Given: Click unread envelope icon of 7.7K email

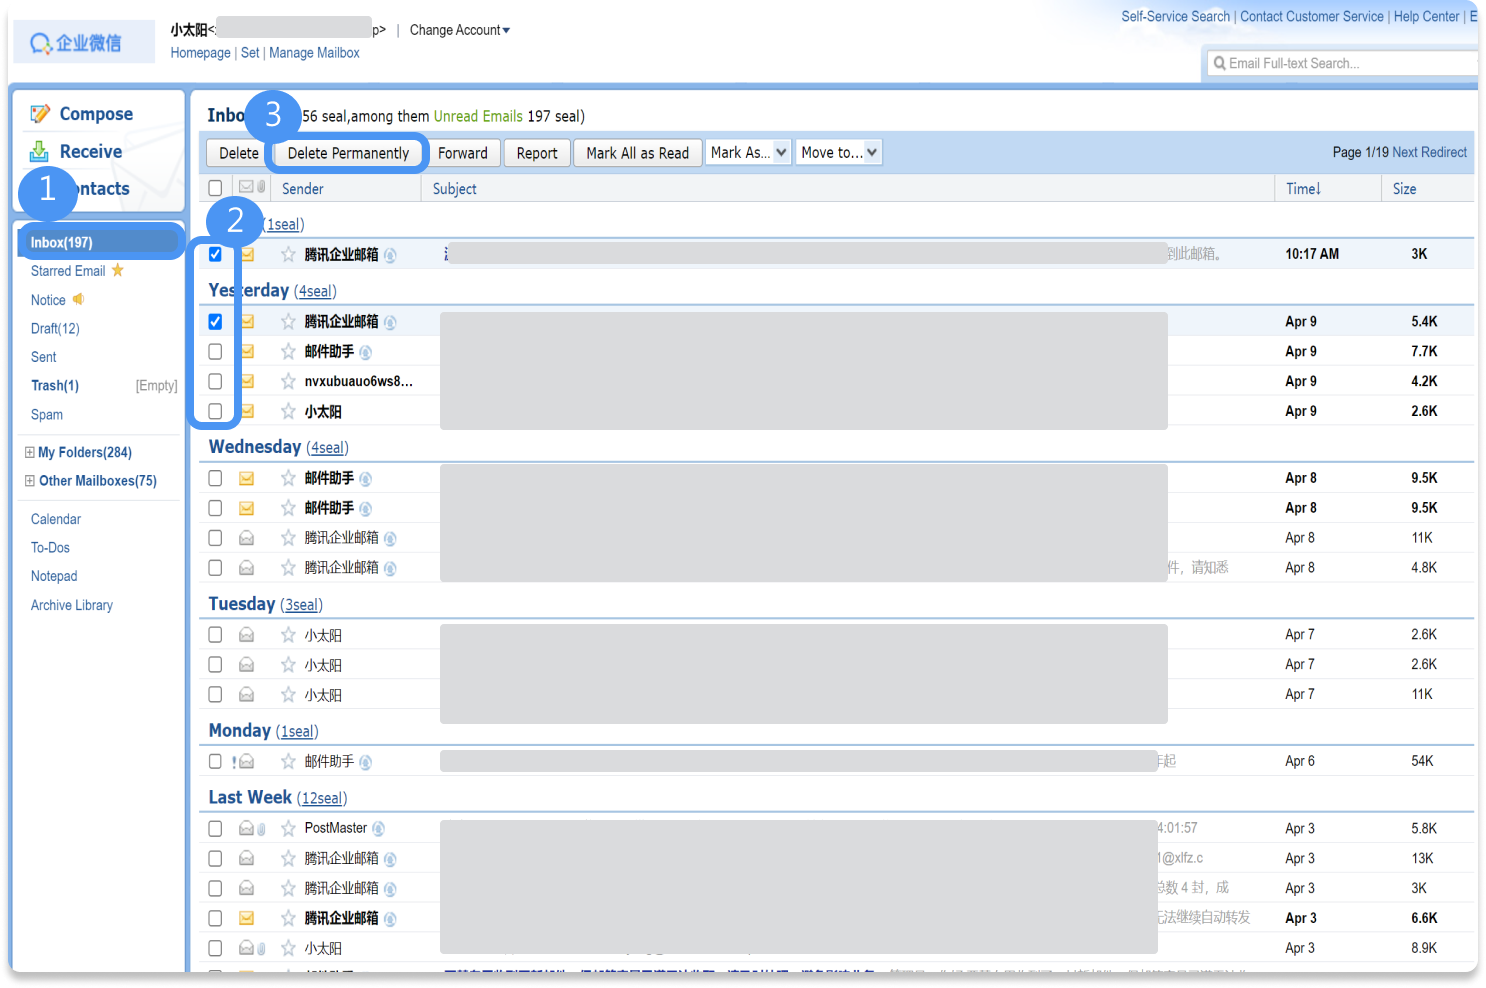Looking at the screenshot, I should tap(247, 351).
